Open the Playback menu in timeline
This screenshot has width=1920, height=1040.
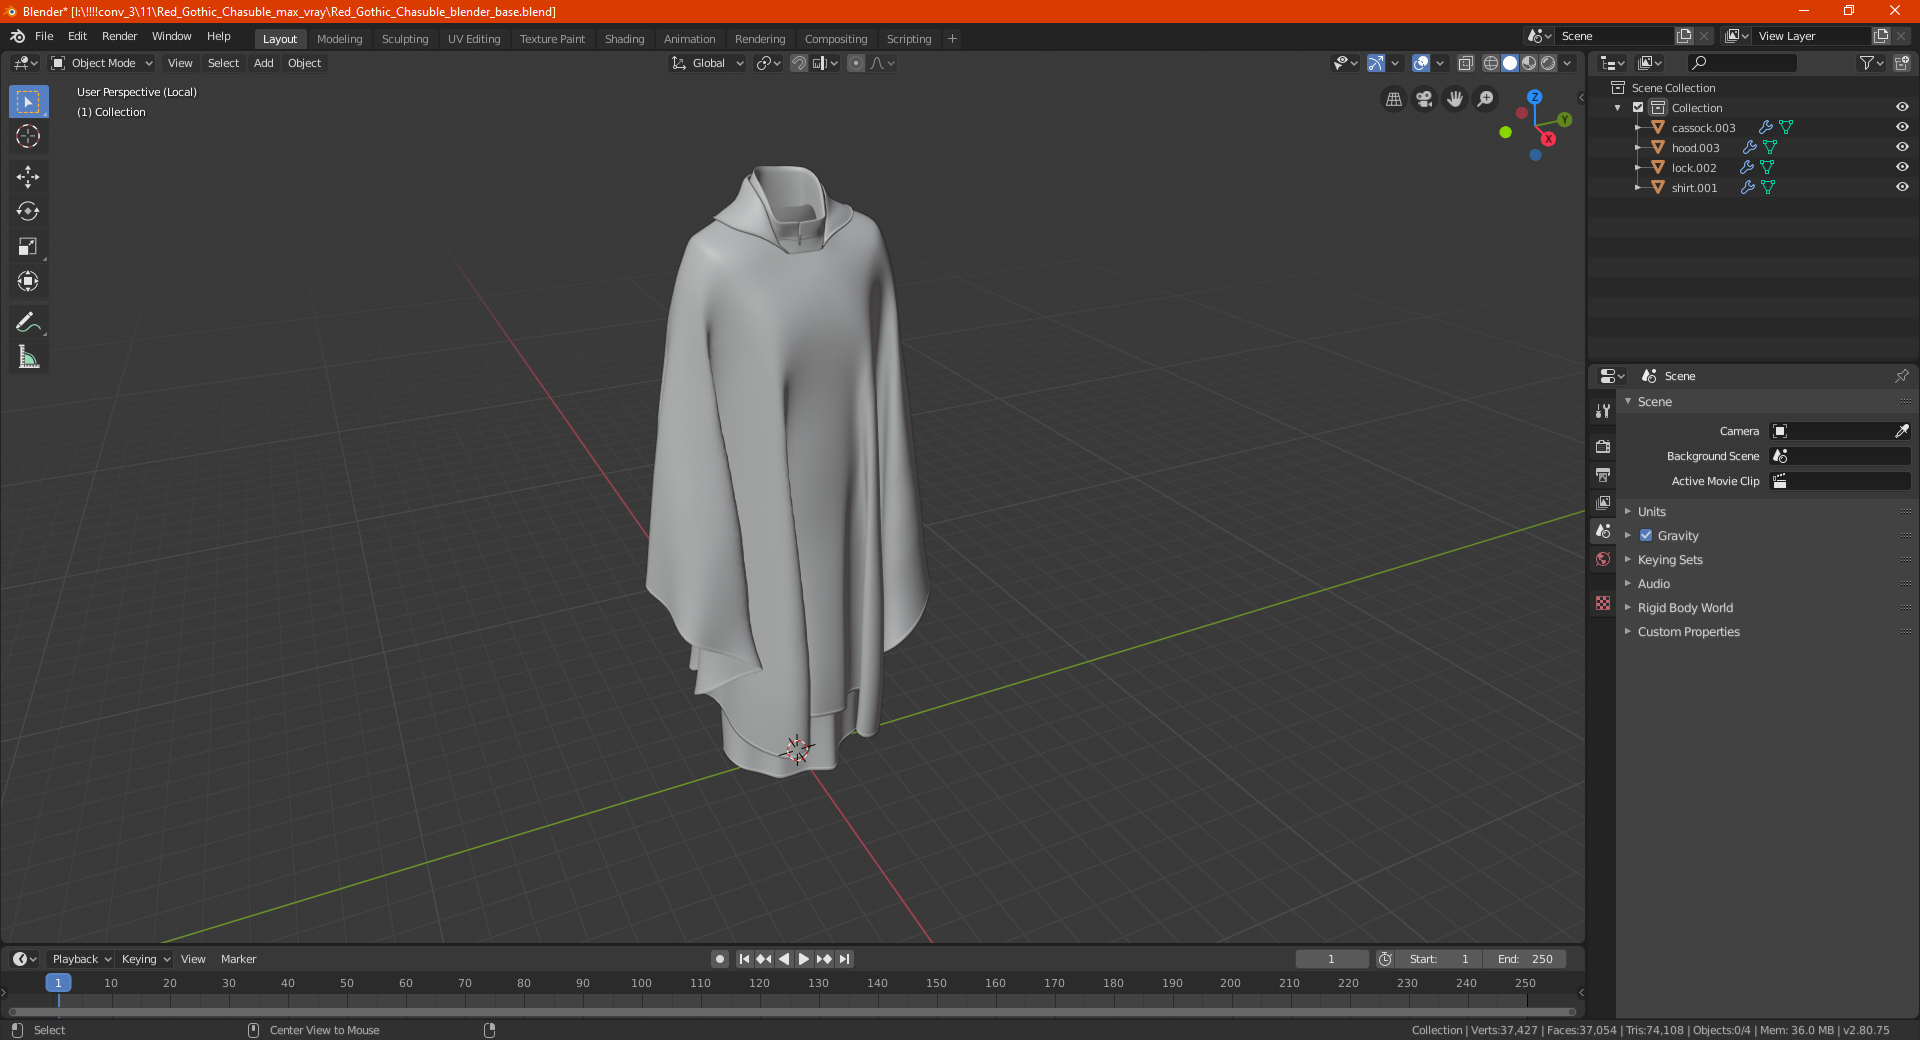pos(81,959)
